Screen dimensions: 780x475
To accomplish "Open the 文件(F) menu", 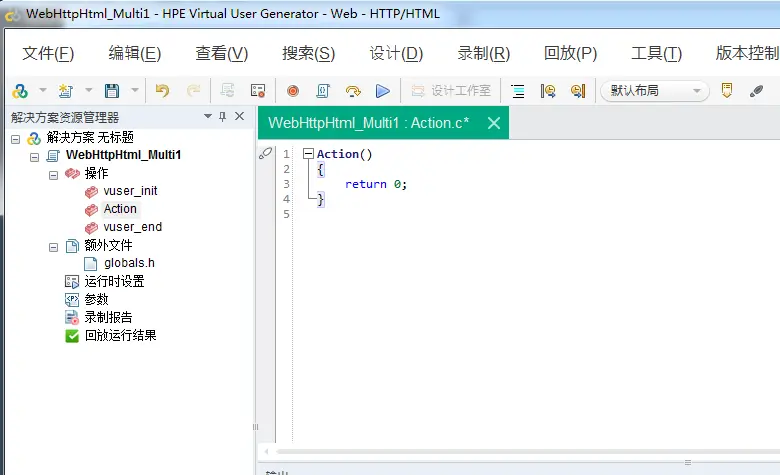I will pos(48,53).
